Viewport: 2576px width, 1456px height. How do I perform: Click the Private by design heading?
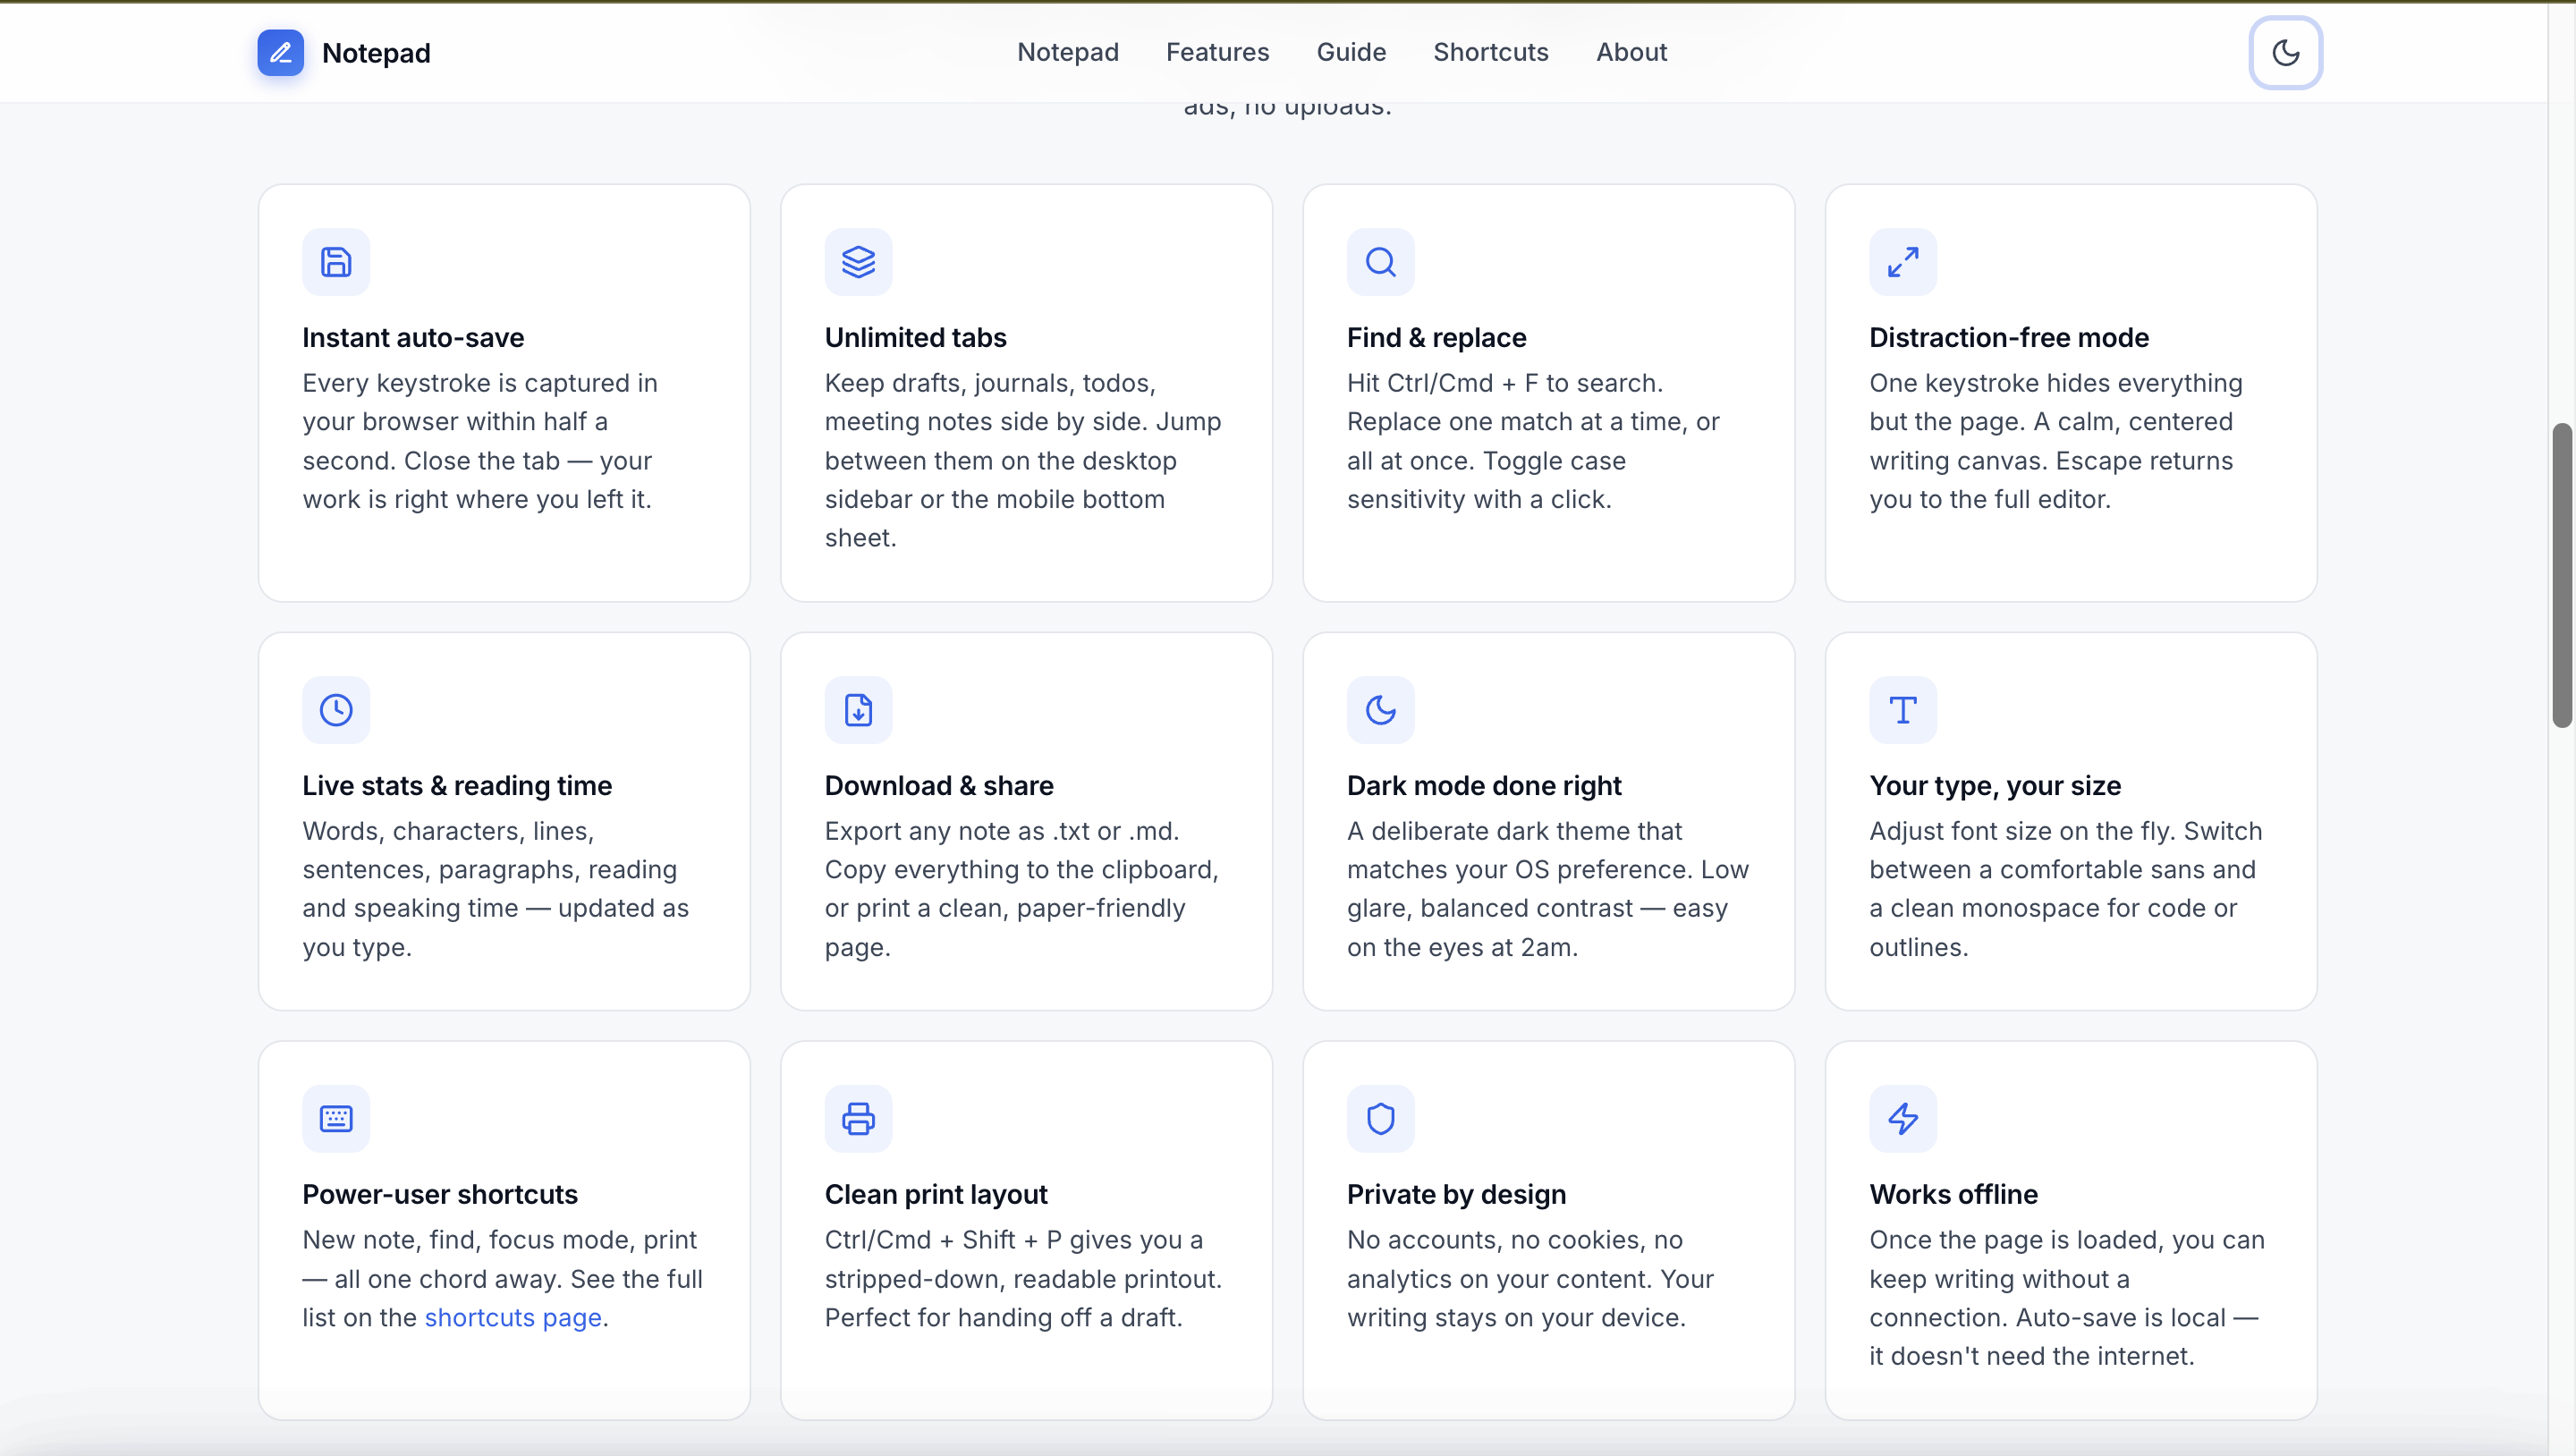click(x=1456, y=1195)
